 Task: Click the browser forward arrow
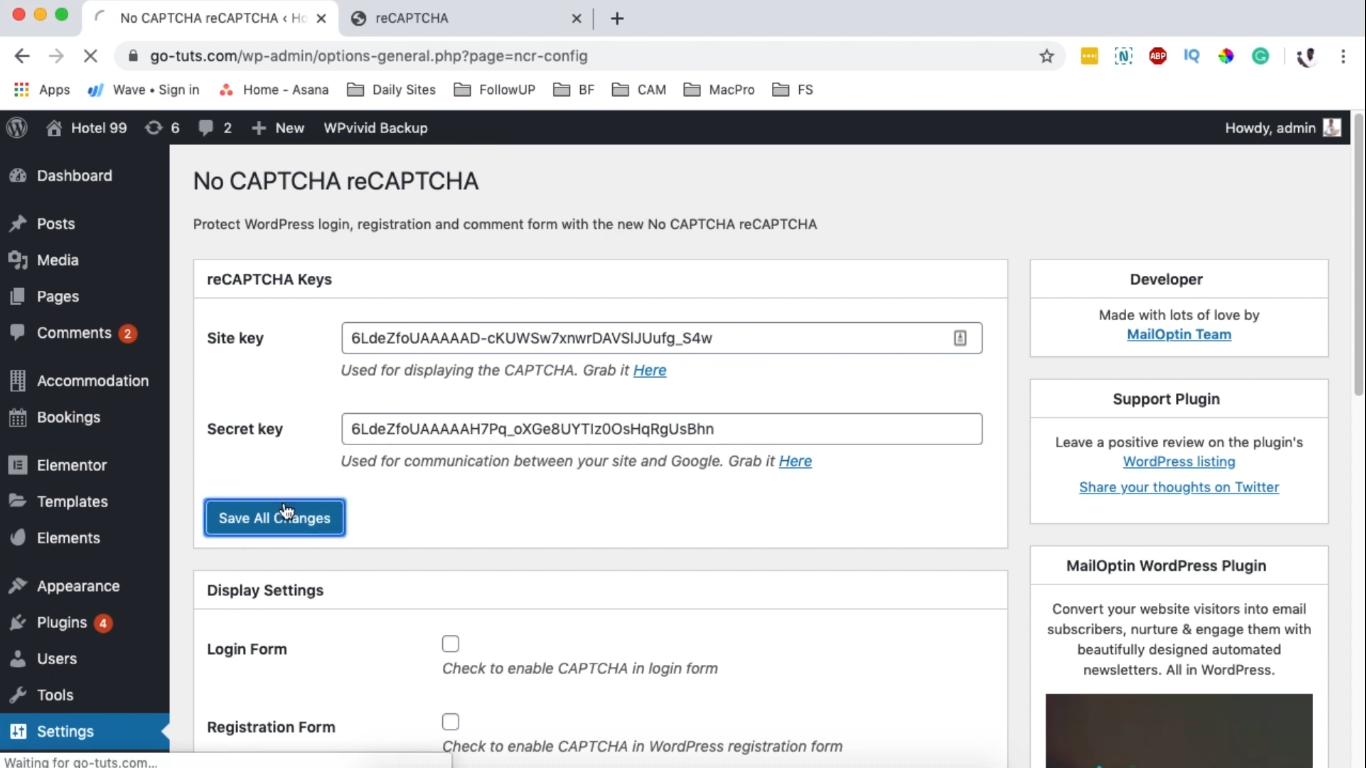pyautogui.click(x=56, y=56)
